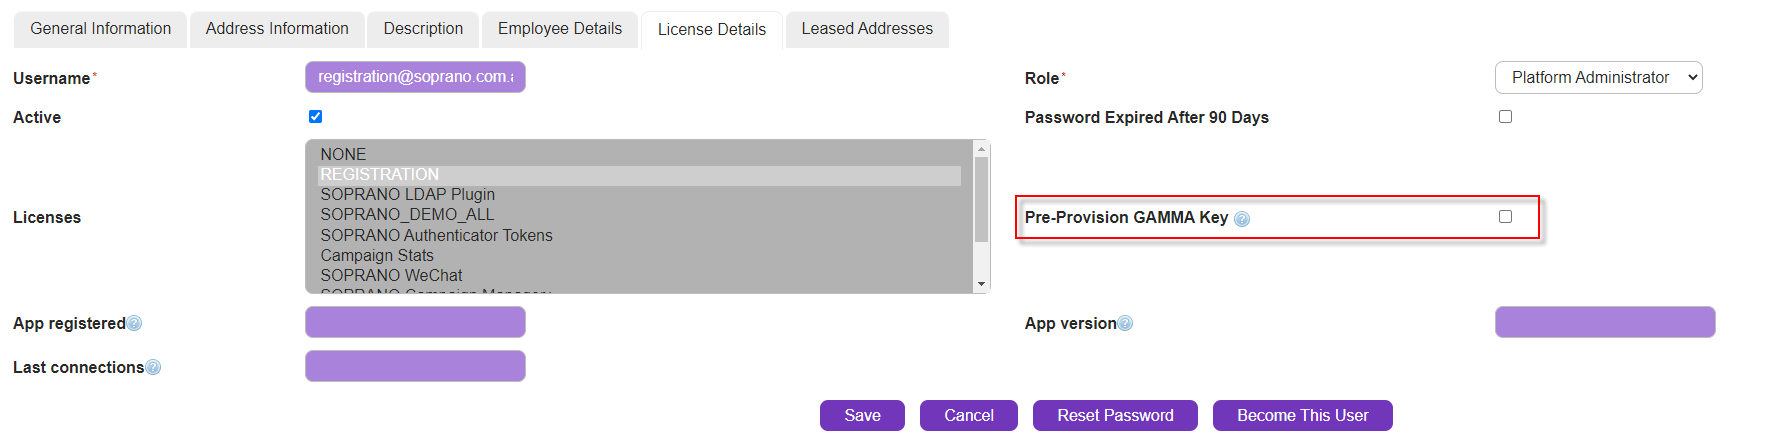The width and height of the screenshot is (1783, 442).
Task: Click the Reset Password button
Action: pos(1115,416)
